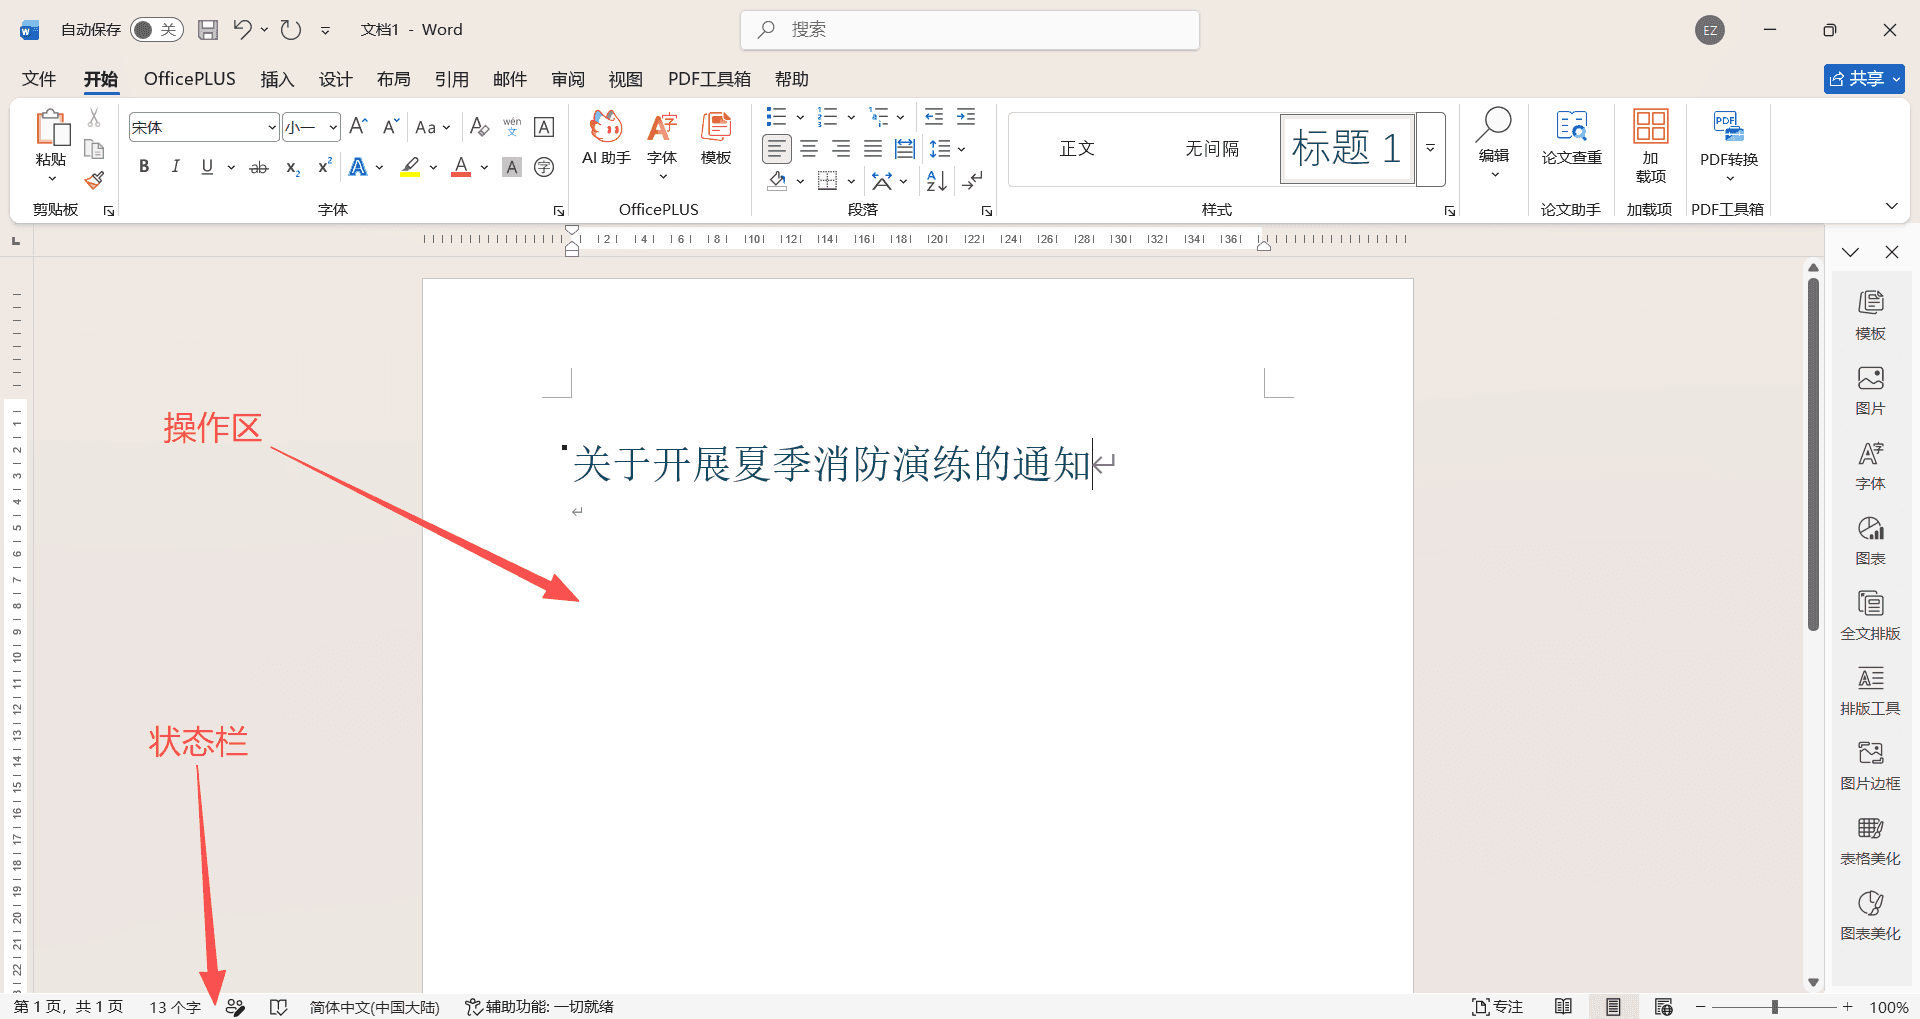Click the 专注 focus mode button

click(x=1497, y=1007)
